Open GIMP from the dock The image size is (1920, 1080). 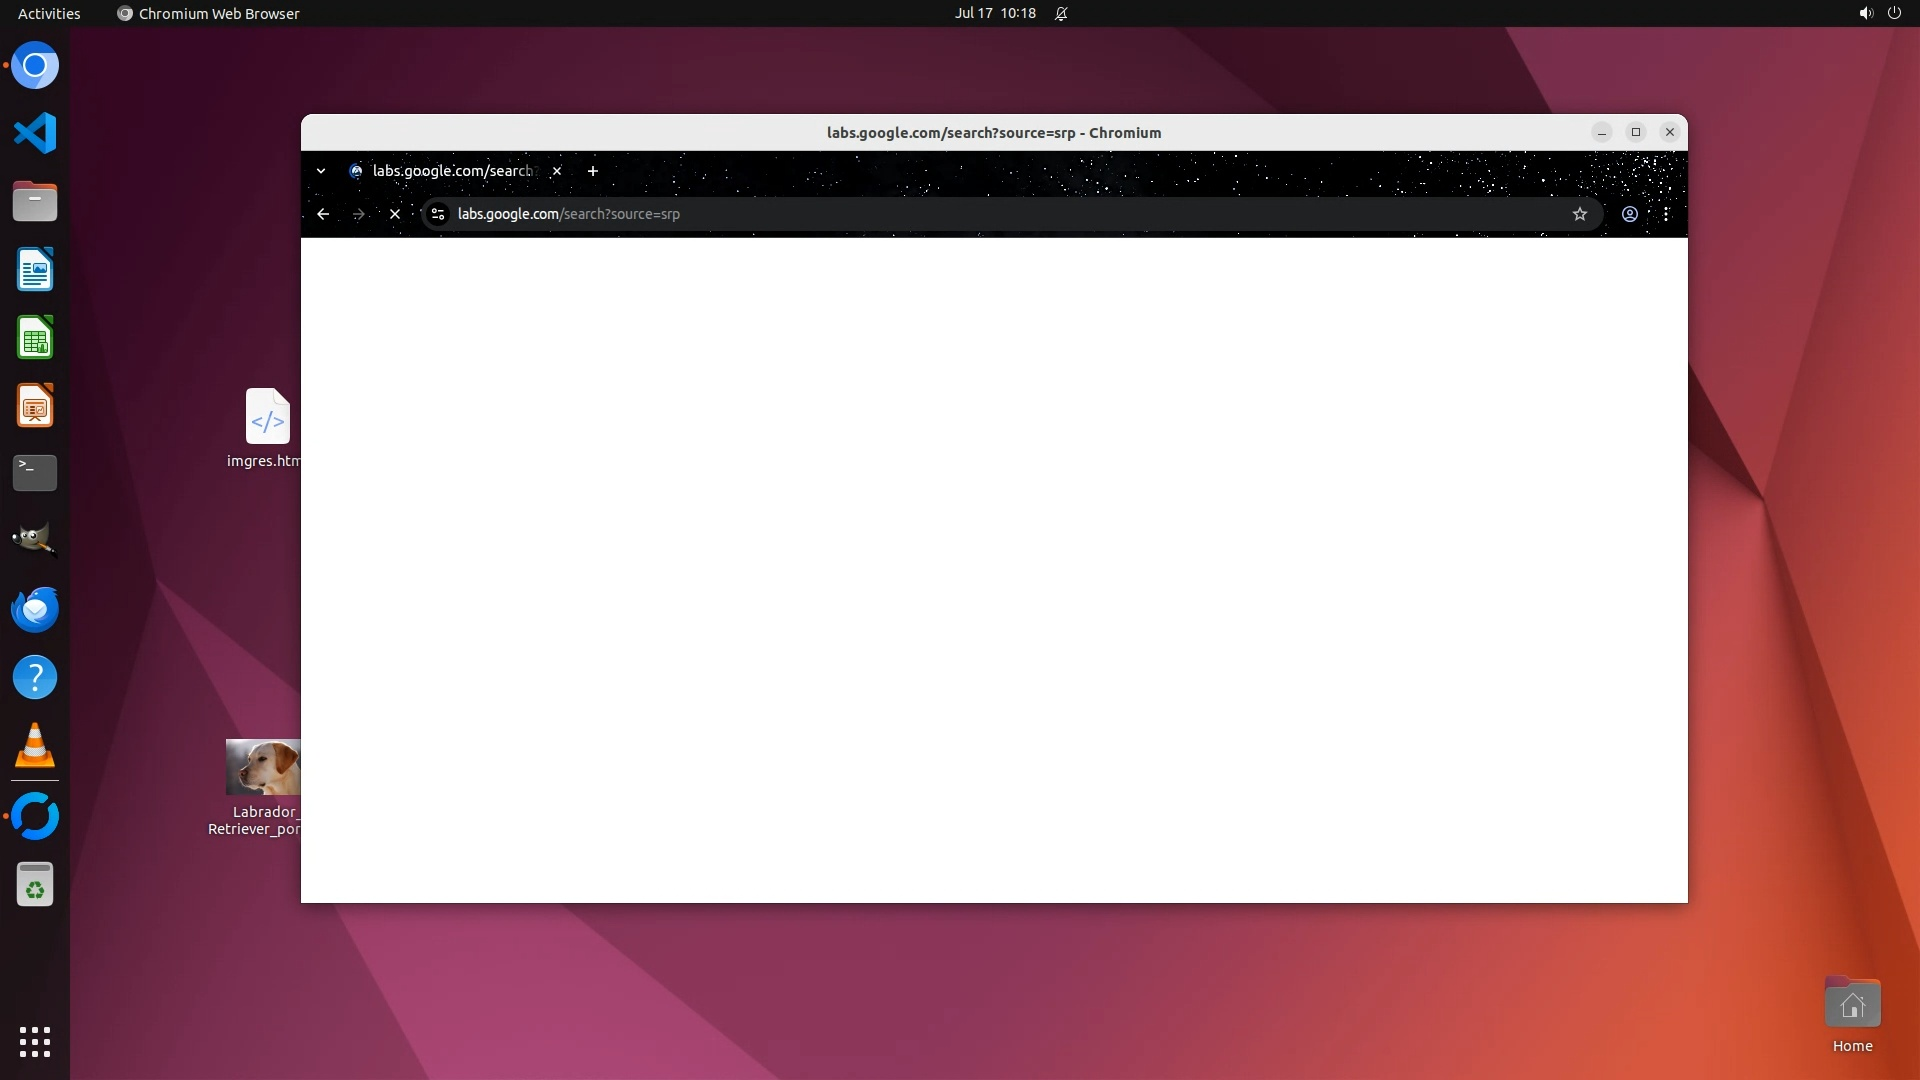coord(35,540)
